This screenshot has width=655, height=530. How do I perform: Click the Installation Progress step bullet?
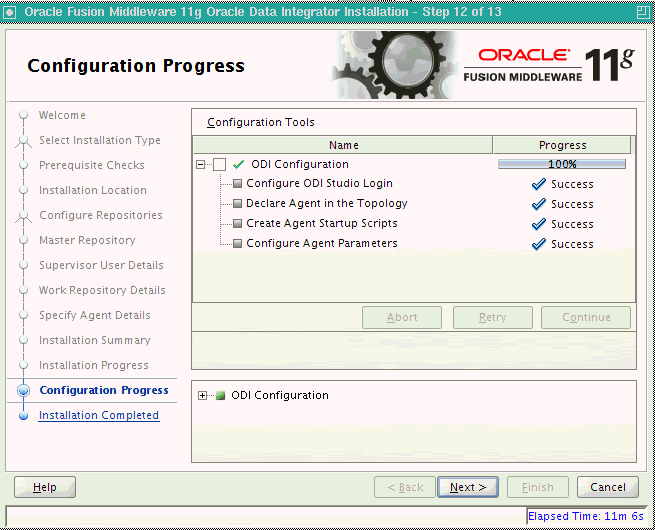click(x=24, y=365)
